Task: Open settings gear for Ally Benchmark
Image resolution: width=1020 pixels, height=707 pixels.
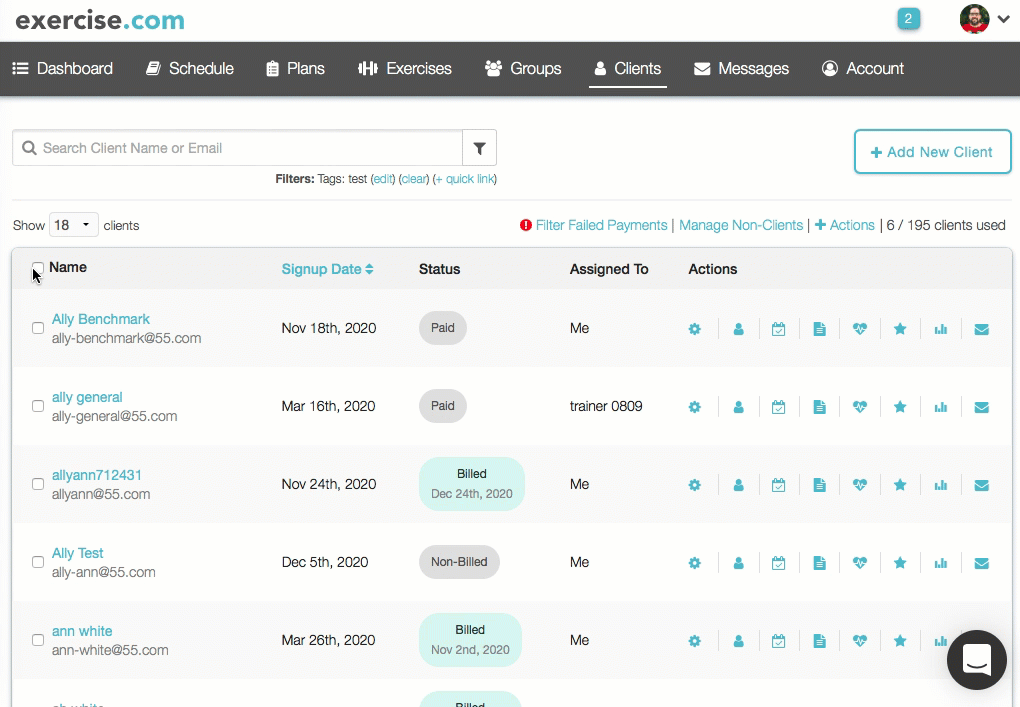Action: [x=694, y=328]
